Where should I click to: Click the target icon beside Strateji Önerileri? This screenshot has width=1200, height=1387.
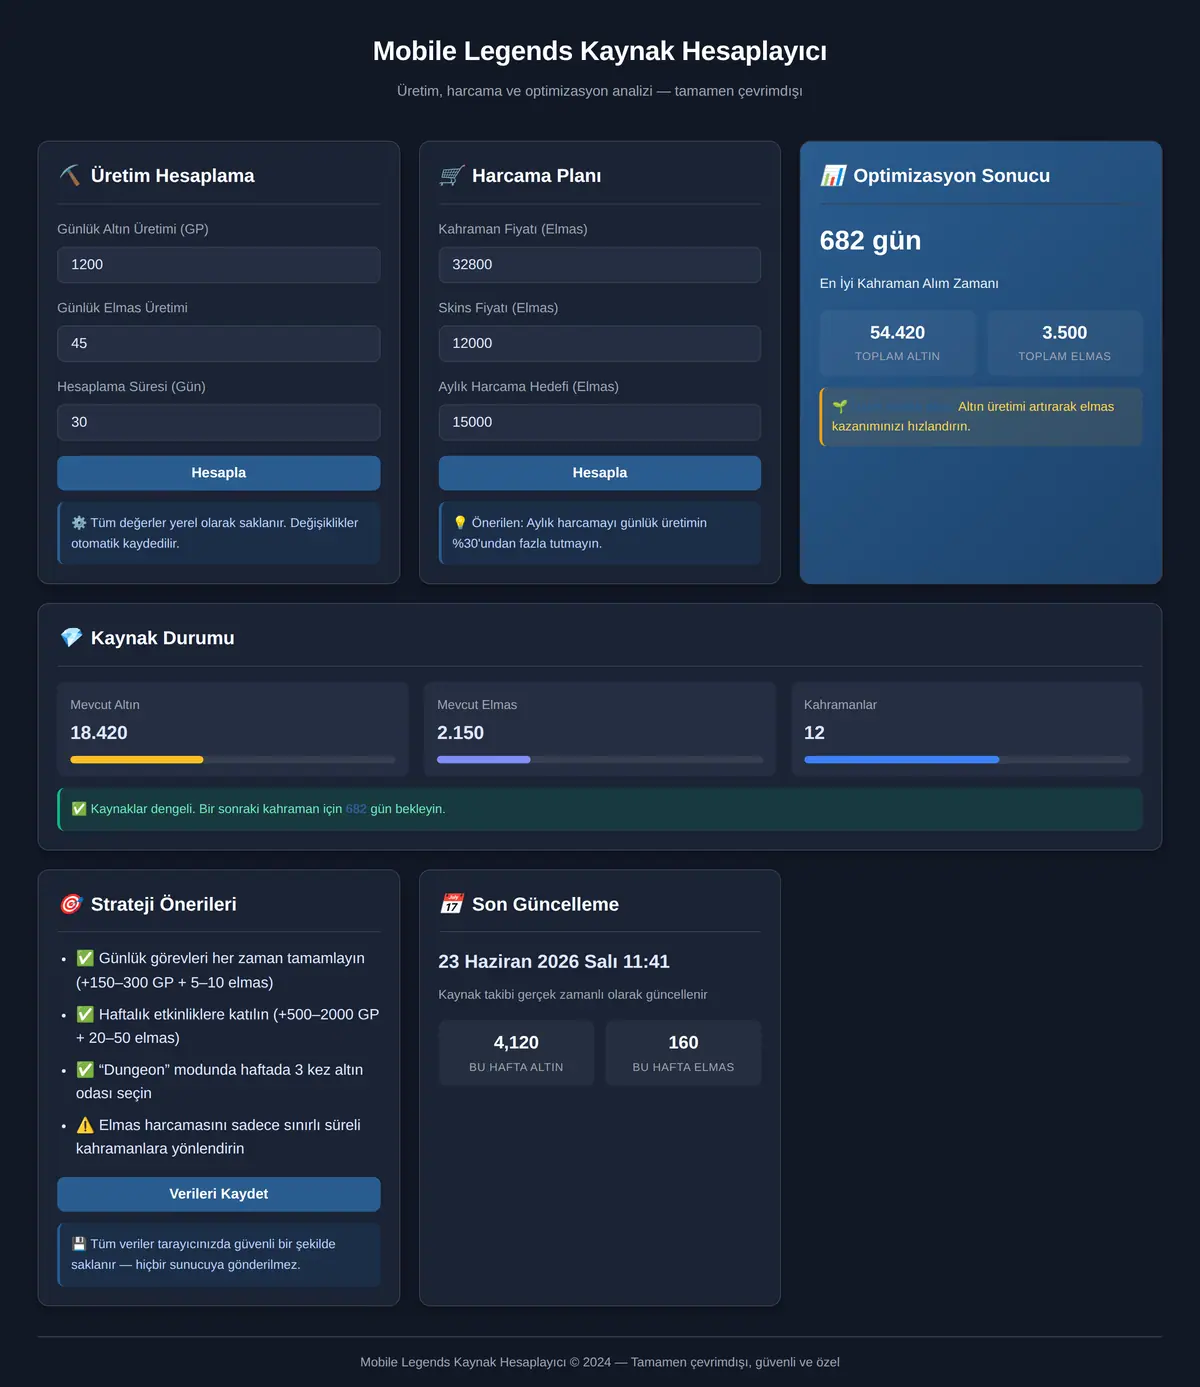[71, 904]
